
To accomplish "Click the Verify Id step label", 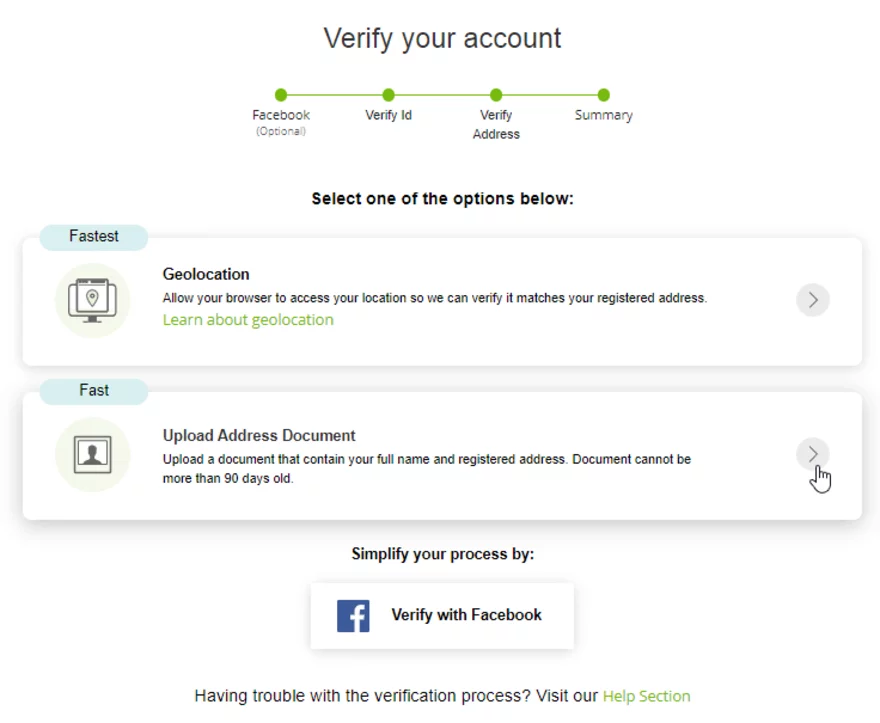I will tap(388, 115).
